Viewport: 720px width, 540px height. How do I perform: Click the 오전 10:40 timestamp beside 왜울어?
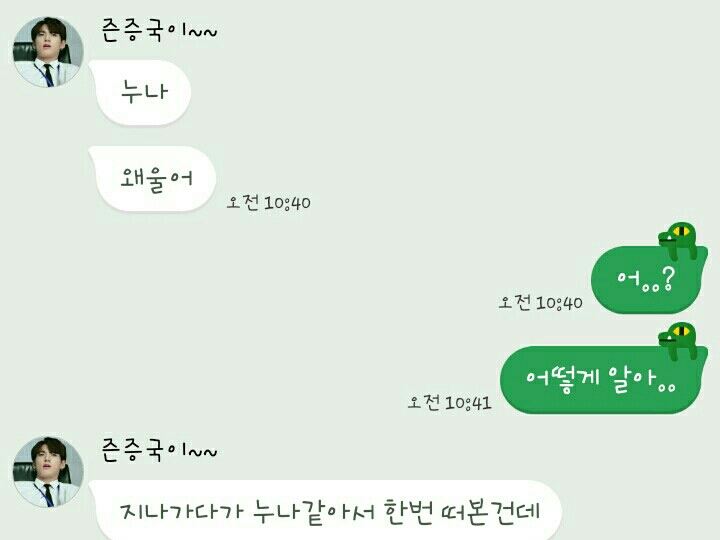coord(269,202)
